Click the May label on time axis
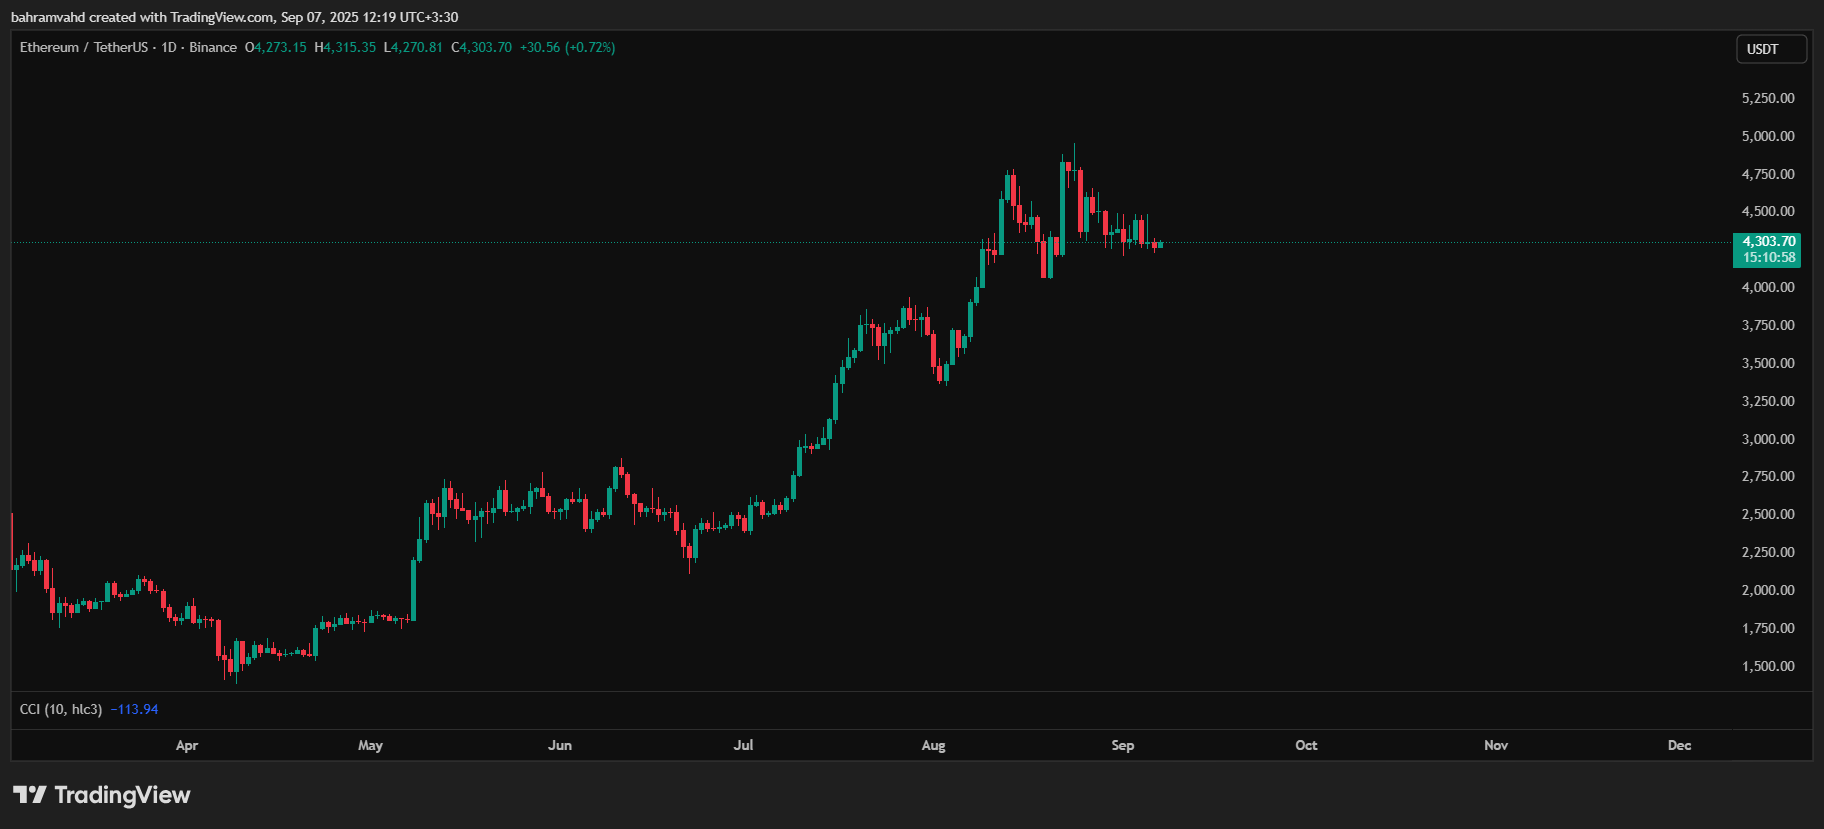The width and height of the screenshot is (1824, 829). (x=370, y=745)
